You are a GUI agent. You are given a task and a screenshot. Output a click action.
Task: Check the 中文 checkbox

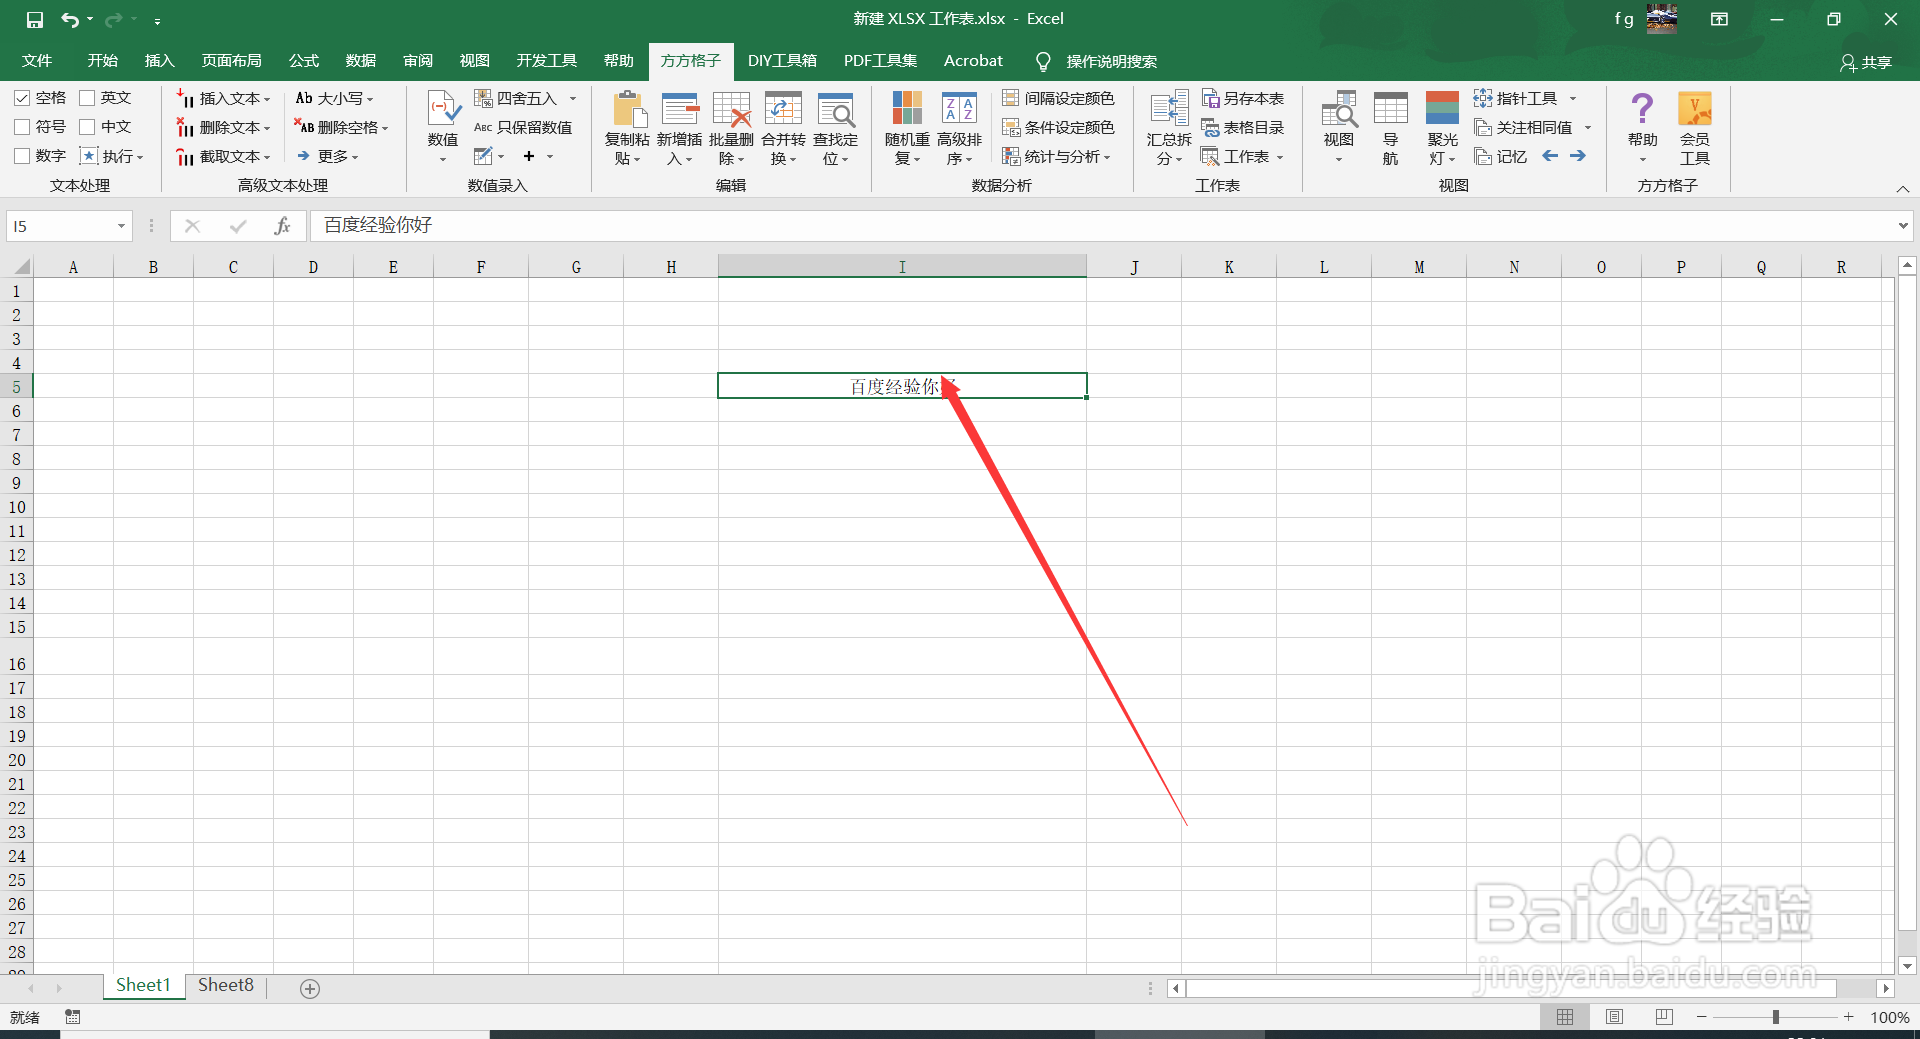point(87,127)
